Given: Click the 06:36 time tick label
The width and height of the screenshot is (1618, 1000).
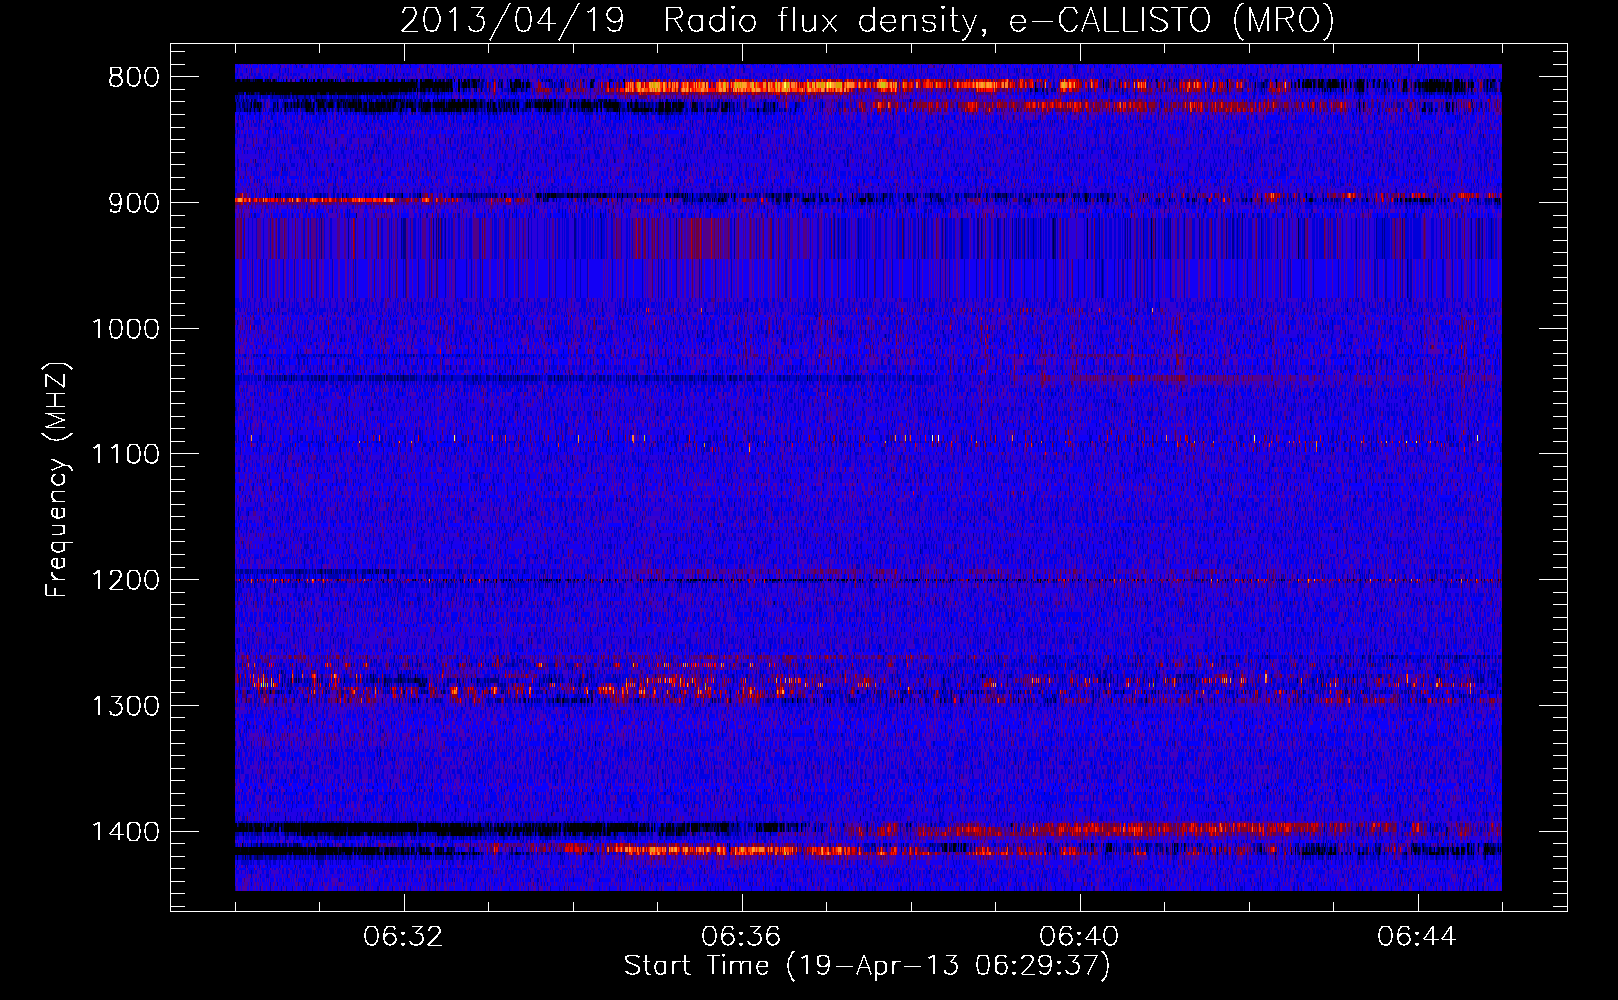Looking at the screenshot, I should coord(741,937).
